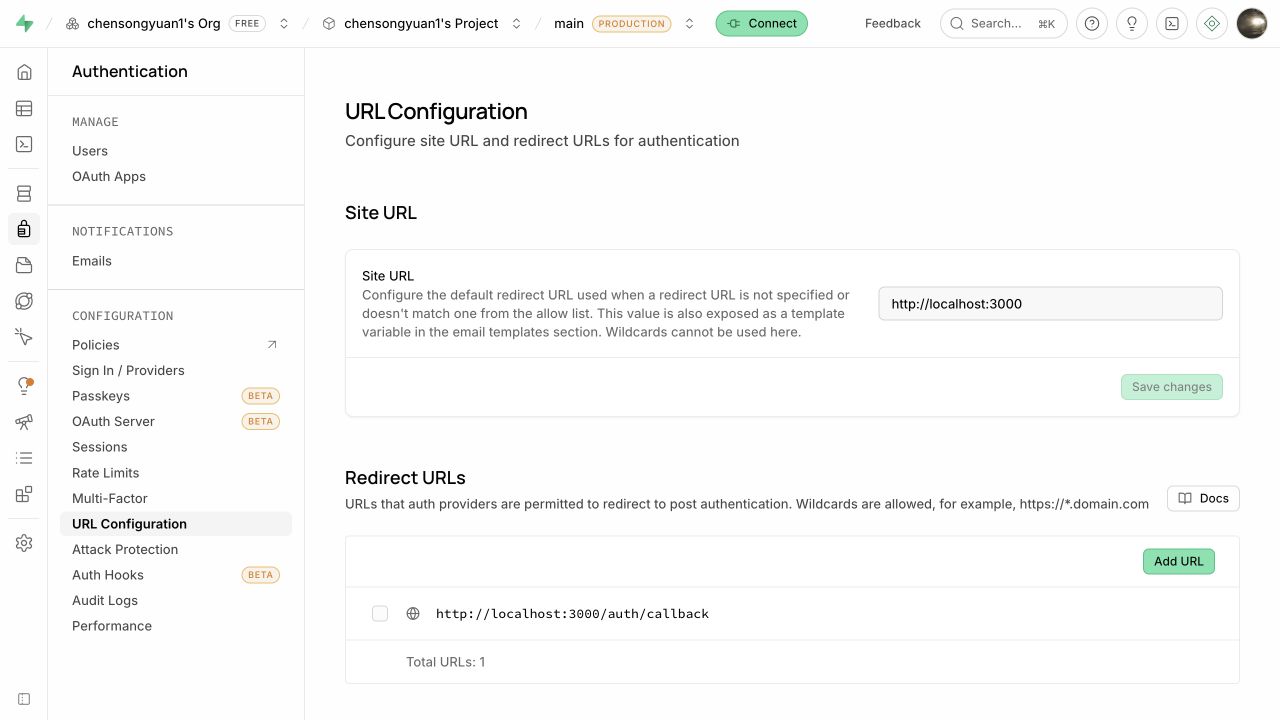Open the Search command box
Image resolution: width=1280 pixels, height=720 pixels.
[x=1003, y=23]
